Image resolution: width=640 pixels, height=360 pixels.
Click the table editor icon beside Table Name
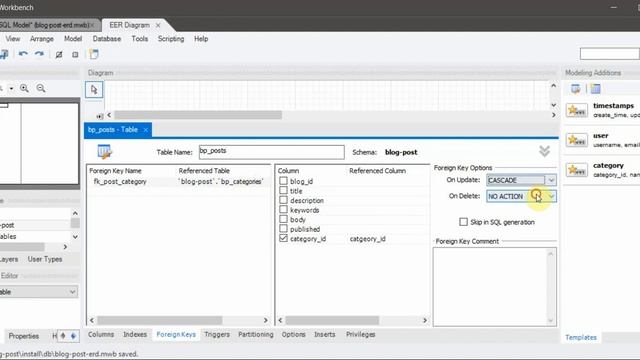104,152
